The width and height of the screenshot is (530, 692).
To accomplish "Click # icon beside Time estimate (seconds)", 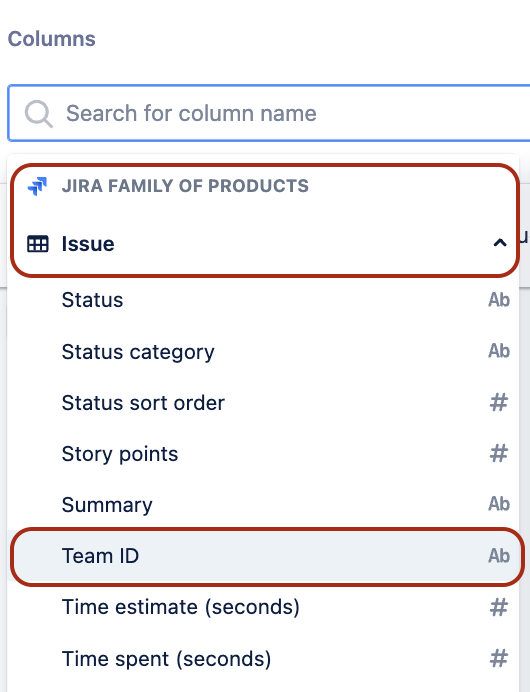I will point(499,608).
